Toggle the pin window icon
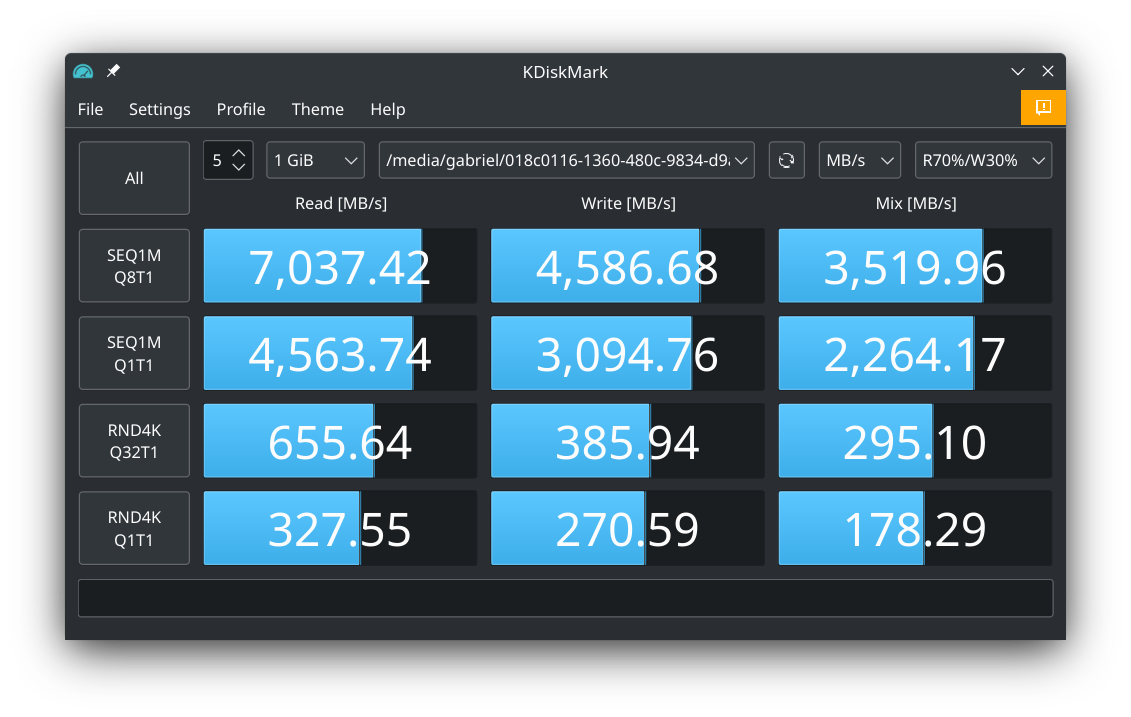 (x=113, y=72)
